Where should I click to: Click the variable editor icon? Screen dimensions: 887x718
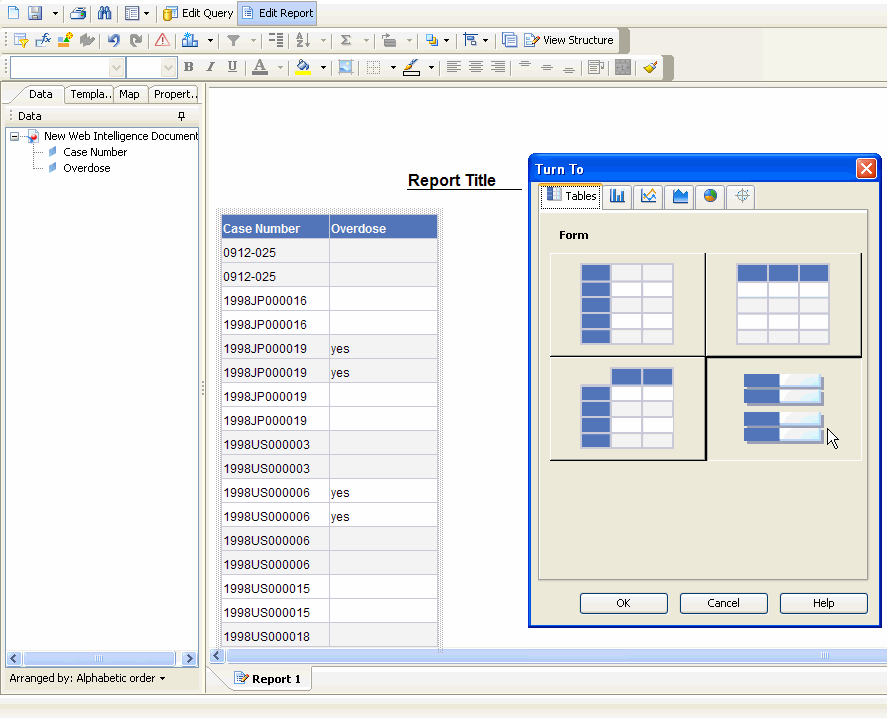pyautogui.click(x=65, y=40)
